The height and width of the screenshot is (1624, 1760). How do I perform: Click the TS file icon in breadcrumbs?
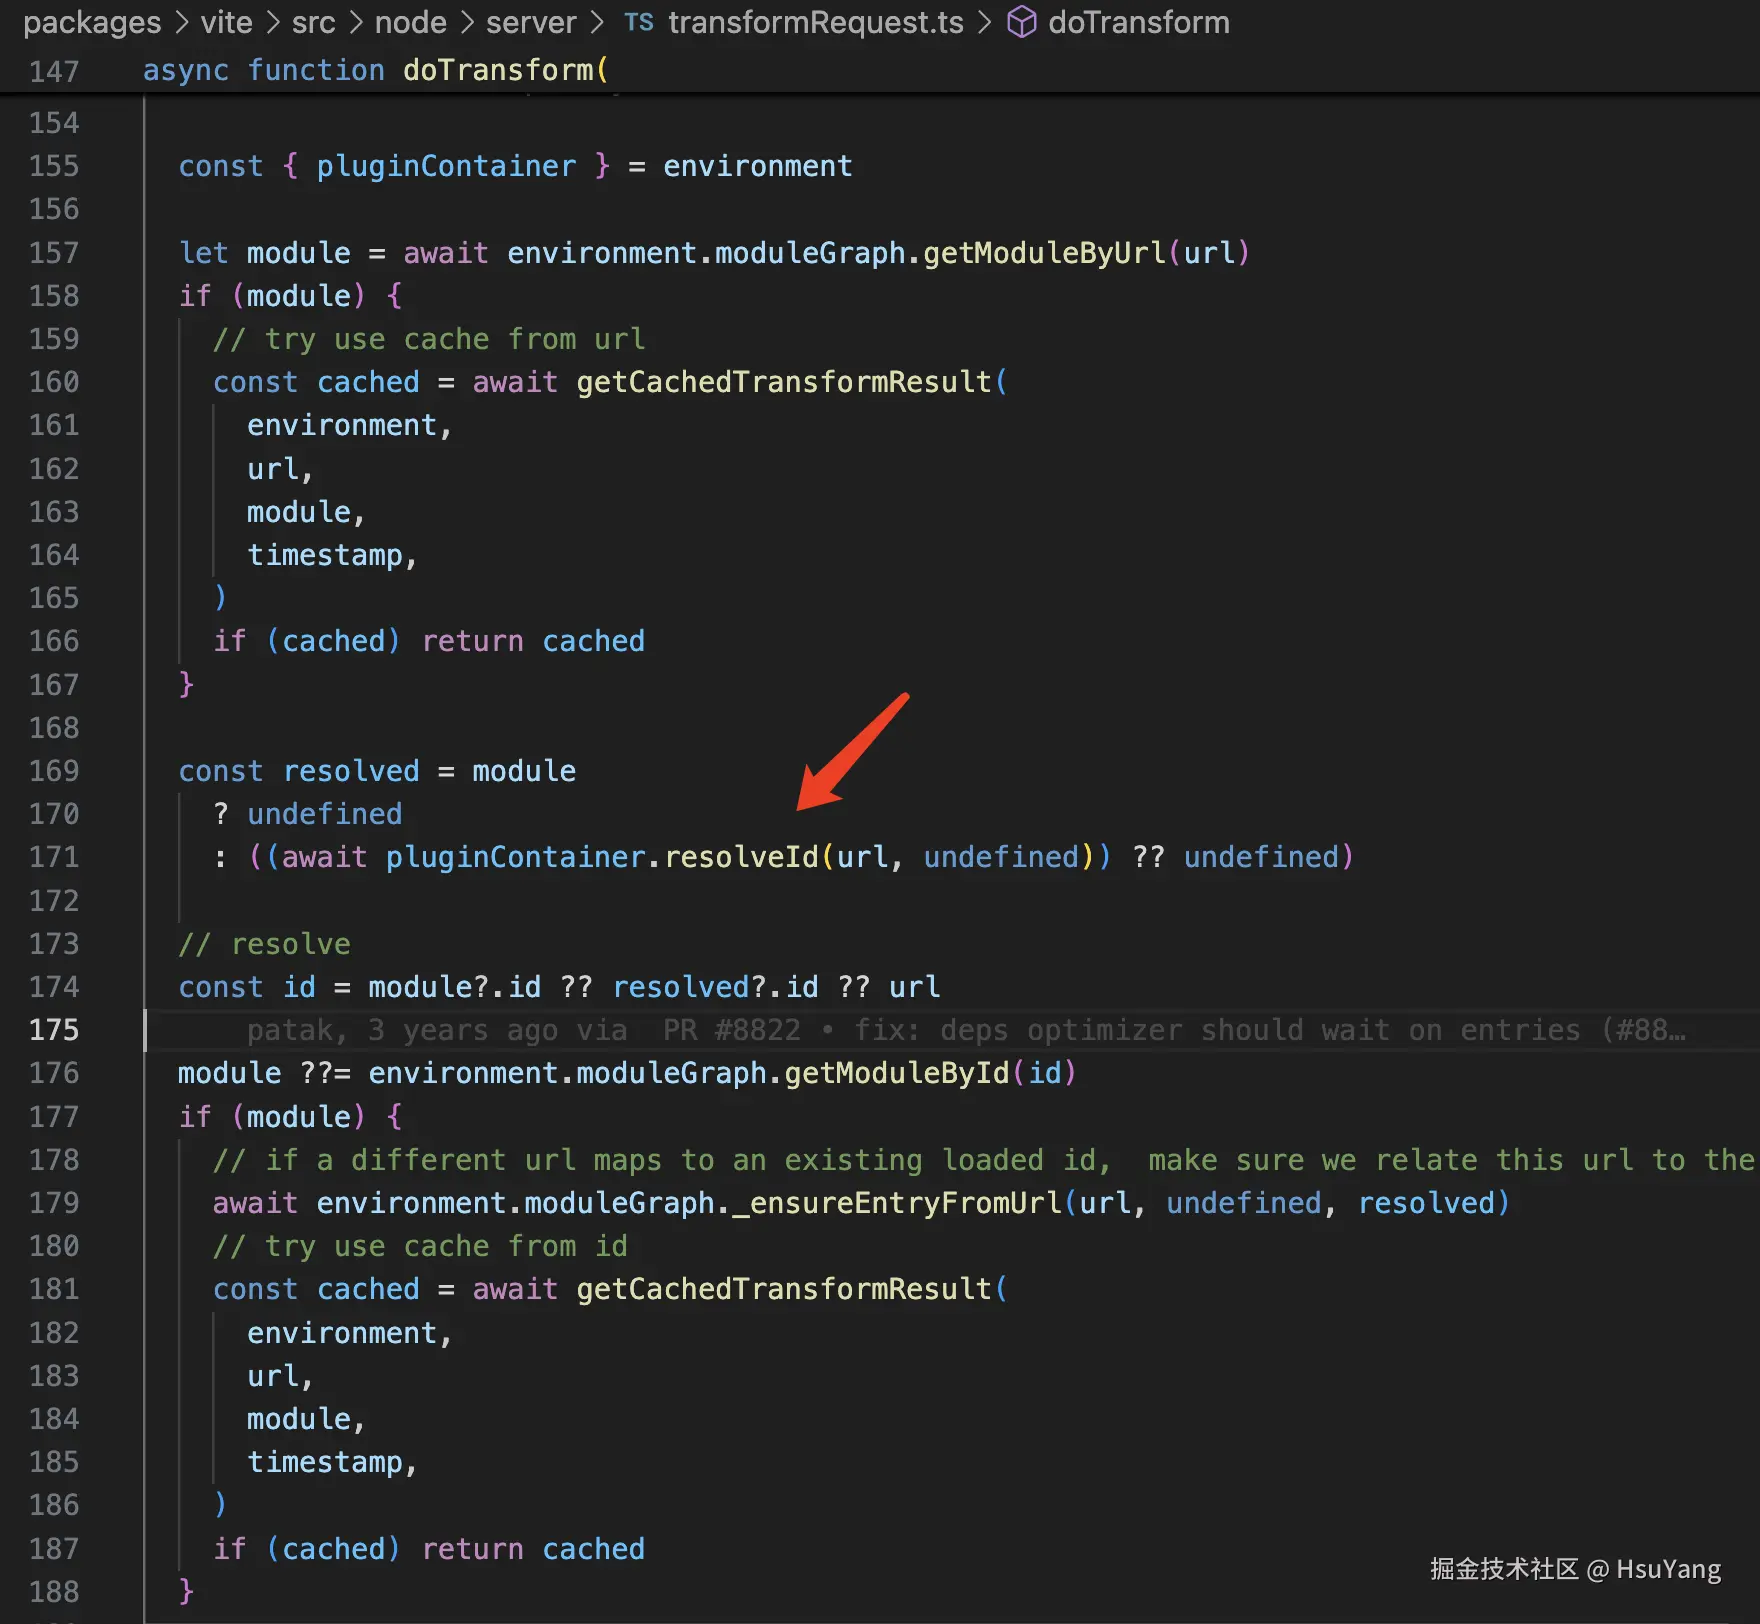point(638,22)
